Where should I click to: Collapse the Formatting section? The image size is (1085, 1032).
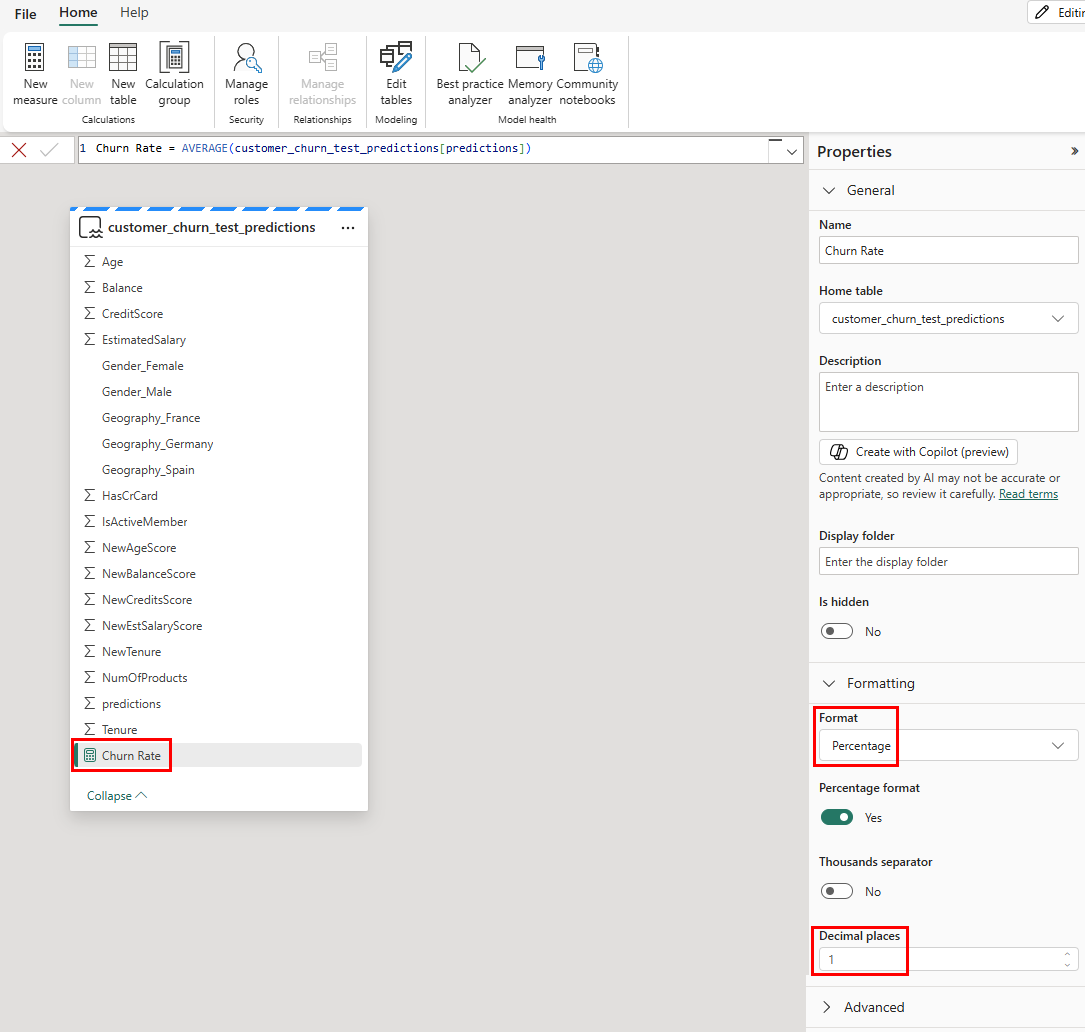coord(829,683)
